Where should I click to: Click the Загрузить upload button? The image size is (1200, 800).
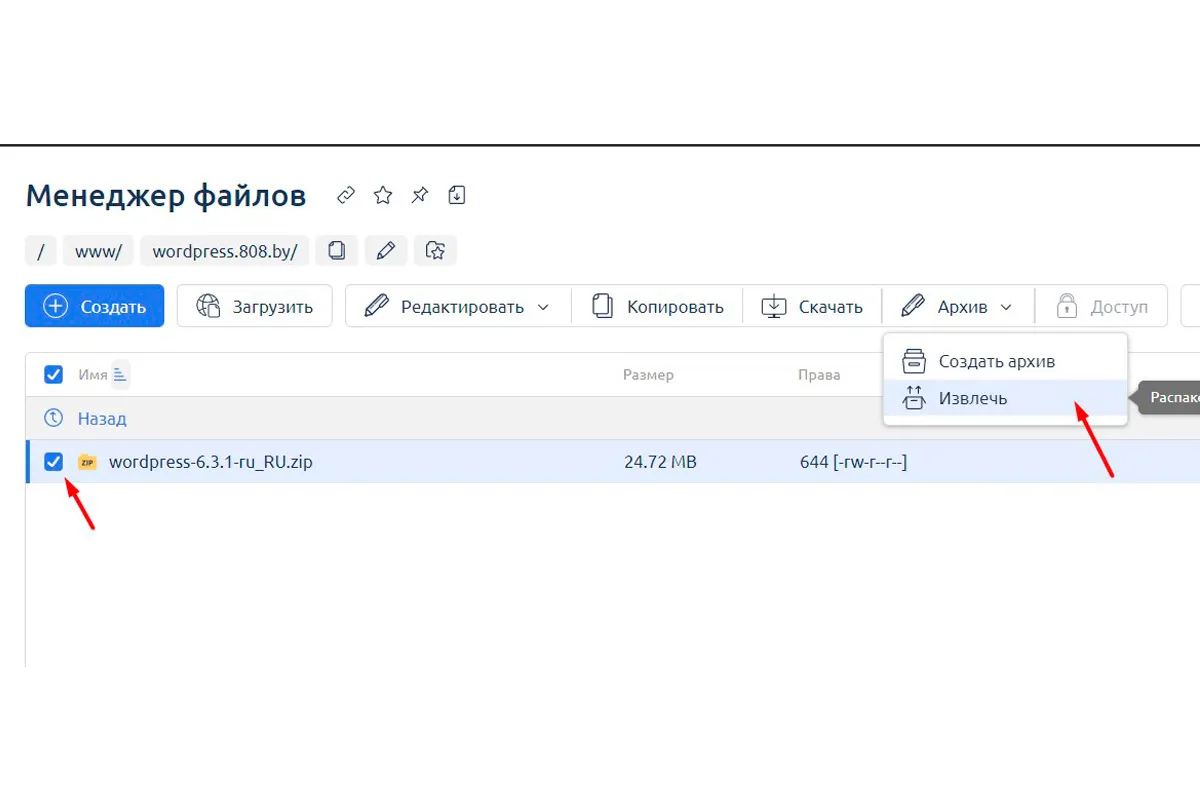255,307
